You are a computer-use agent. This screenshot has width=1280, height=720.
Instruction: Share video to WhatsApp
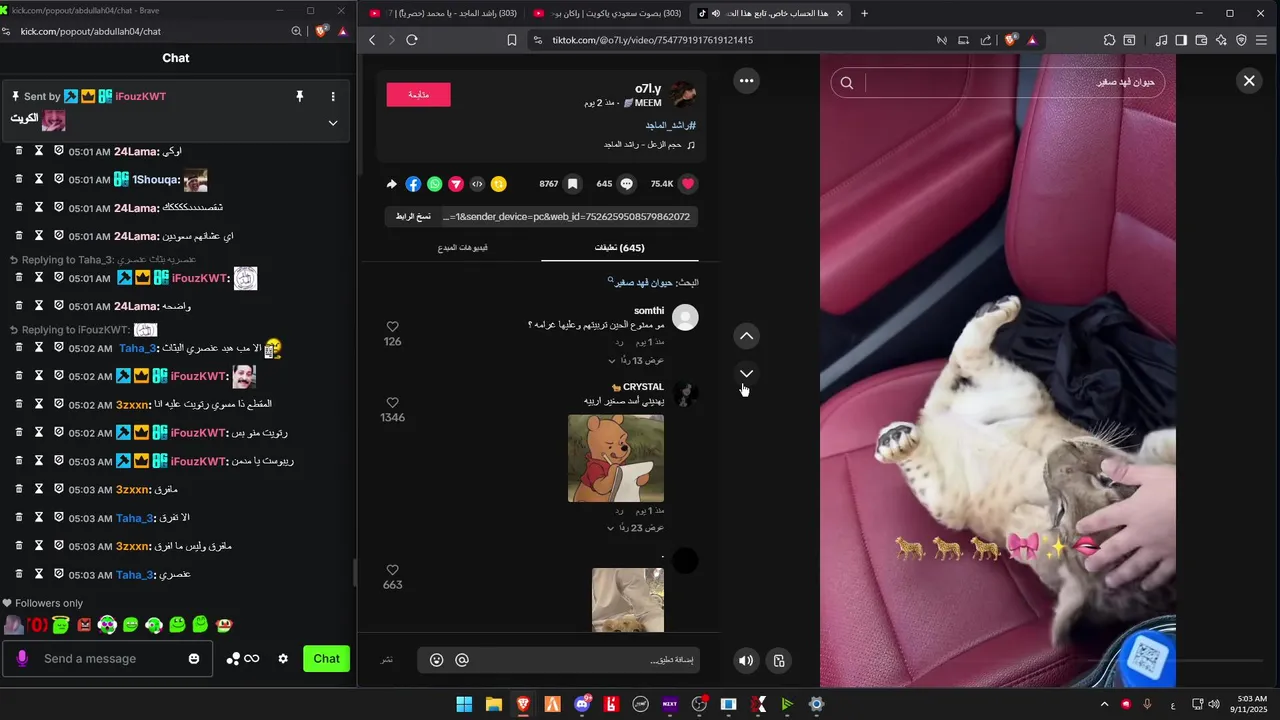coord(434,184)
